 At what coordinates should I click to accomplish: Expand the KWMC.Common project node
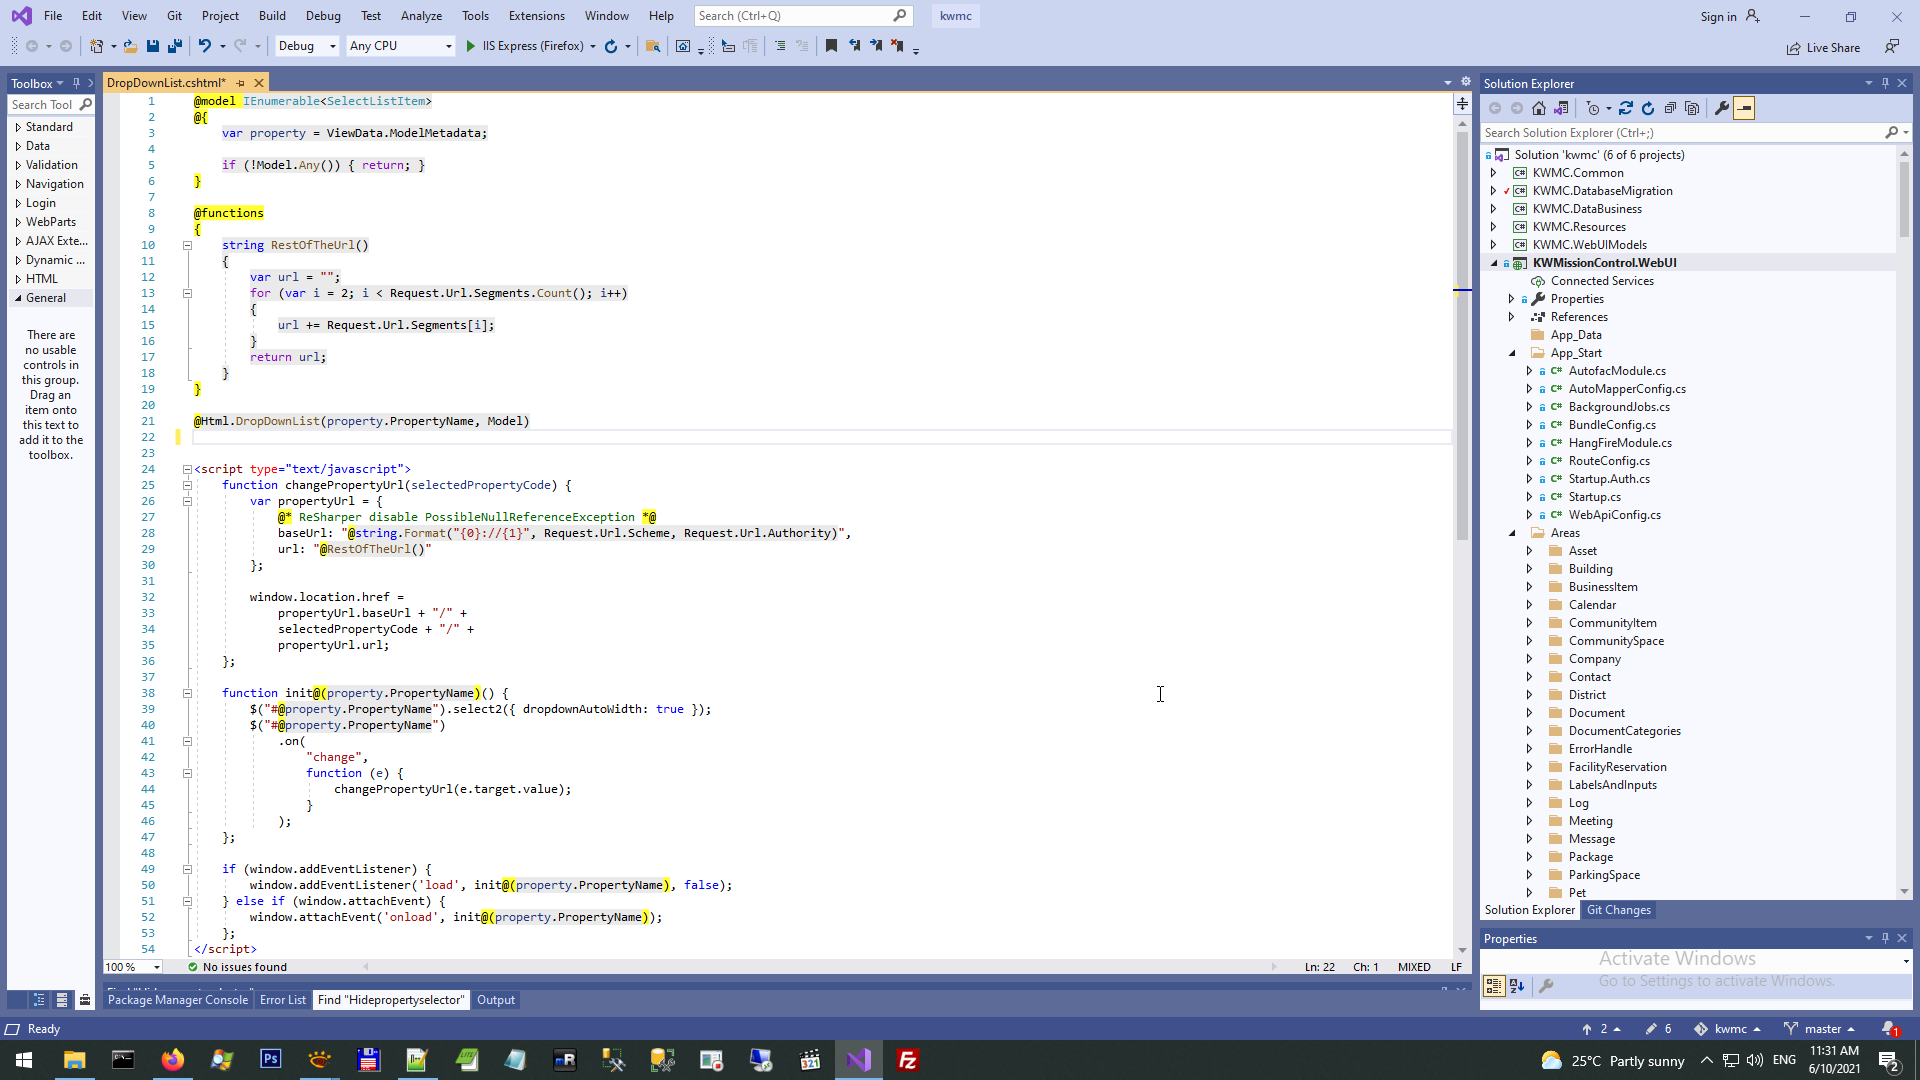pos(1494,173)
